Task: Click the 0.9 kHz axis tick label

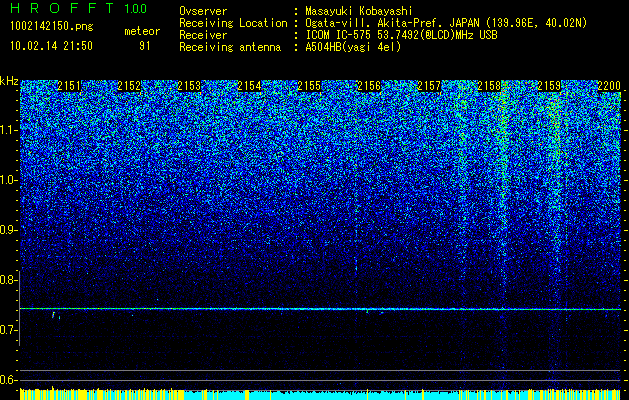Action: coord(9,230)
